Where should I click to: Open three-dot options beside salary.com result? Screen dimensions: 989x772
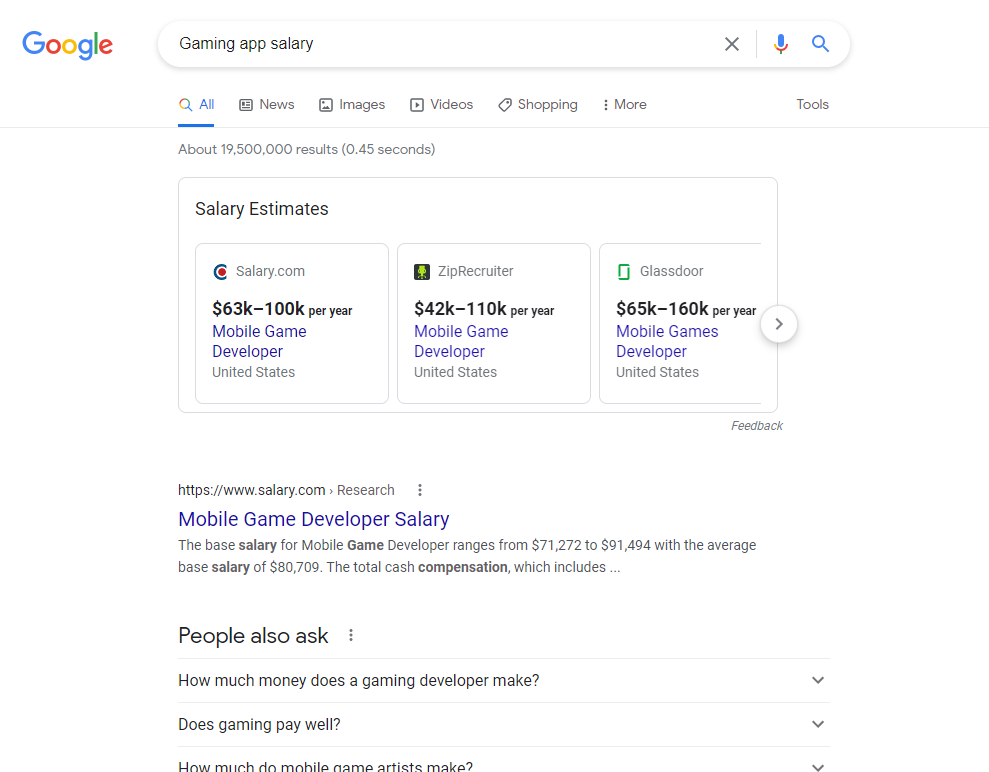click(420, 490)
